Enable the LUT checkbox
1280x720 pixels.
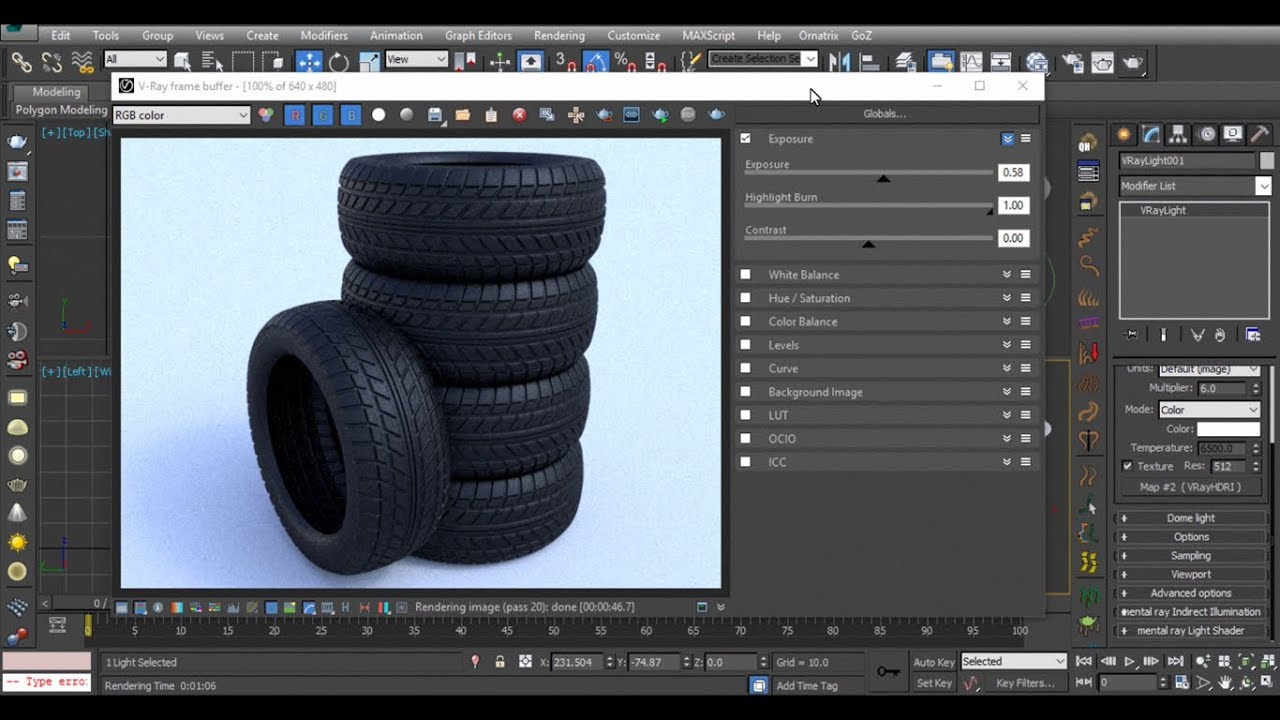point(745,415)
